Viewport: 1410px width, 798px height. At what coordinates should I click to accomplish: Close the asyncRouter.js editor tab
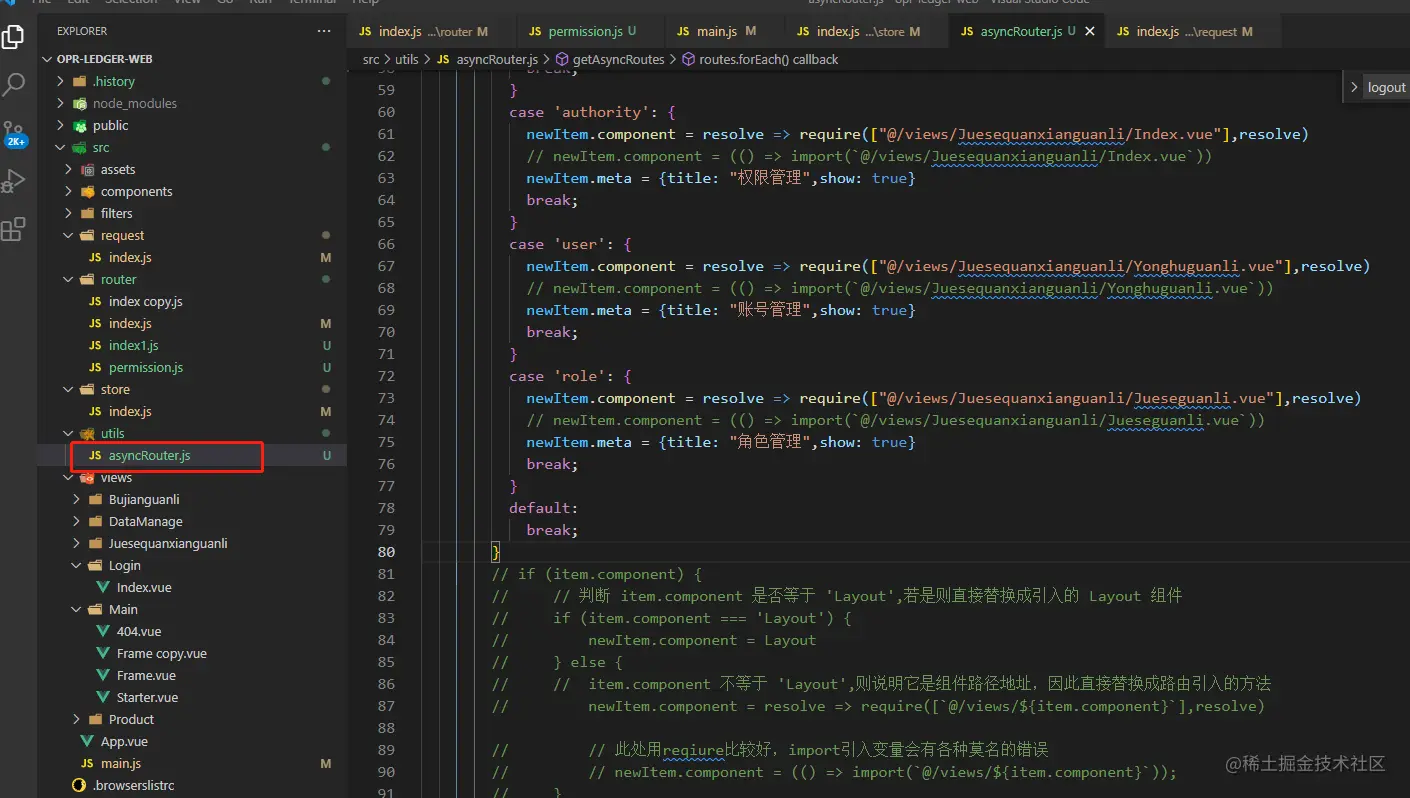[1090, 32]
